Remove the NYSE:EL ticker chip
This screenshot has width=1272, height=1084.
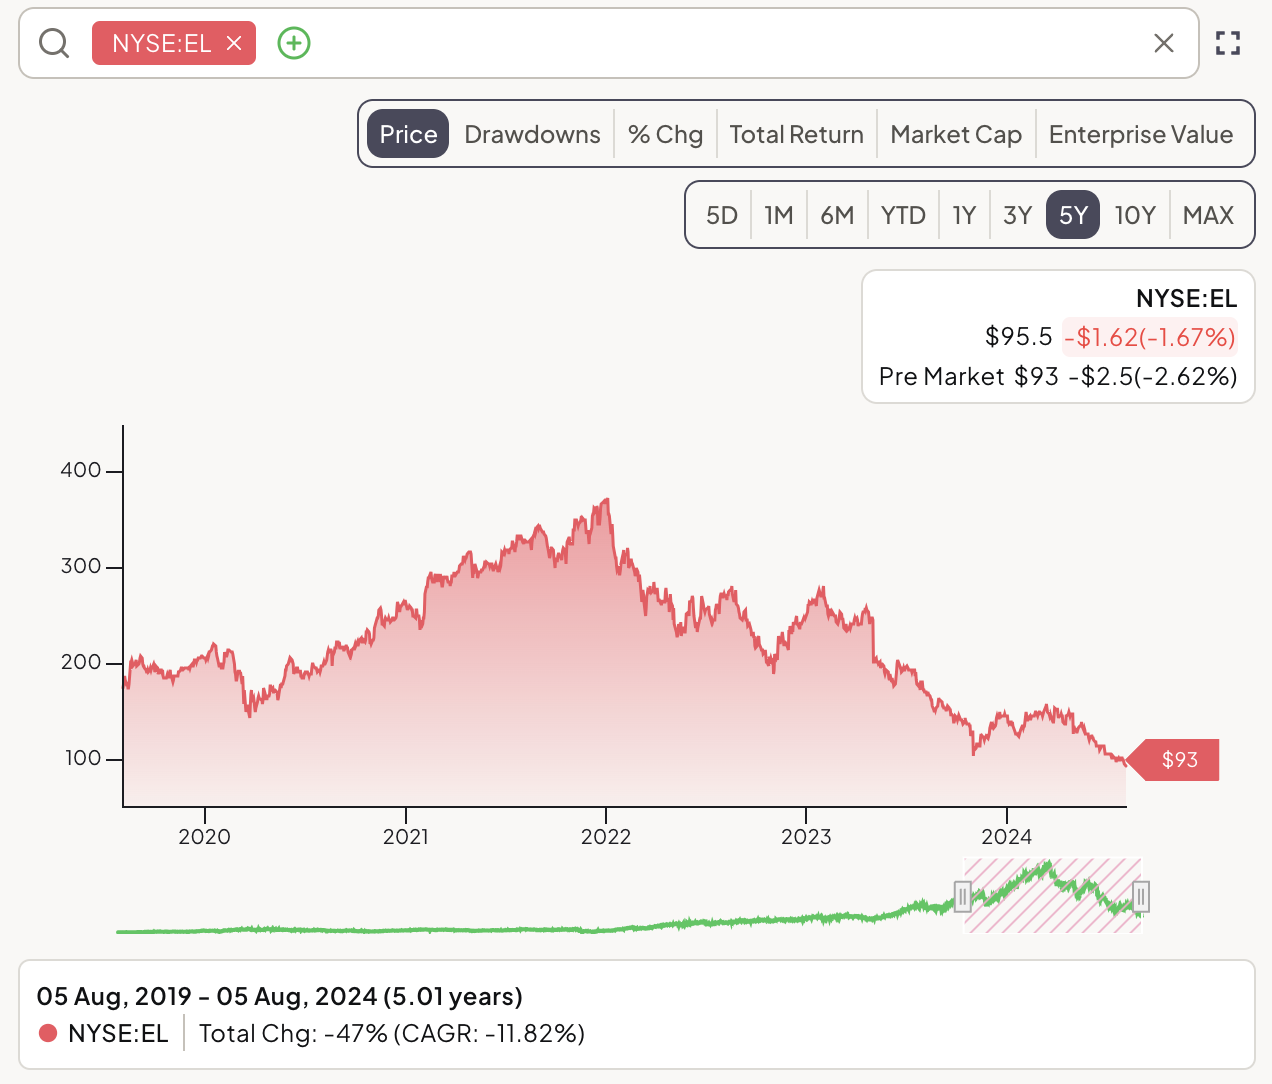click(234, 43)
